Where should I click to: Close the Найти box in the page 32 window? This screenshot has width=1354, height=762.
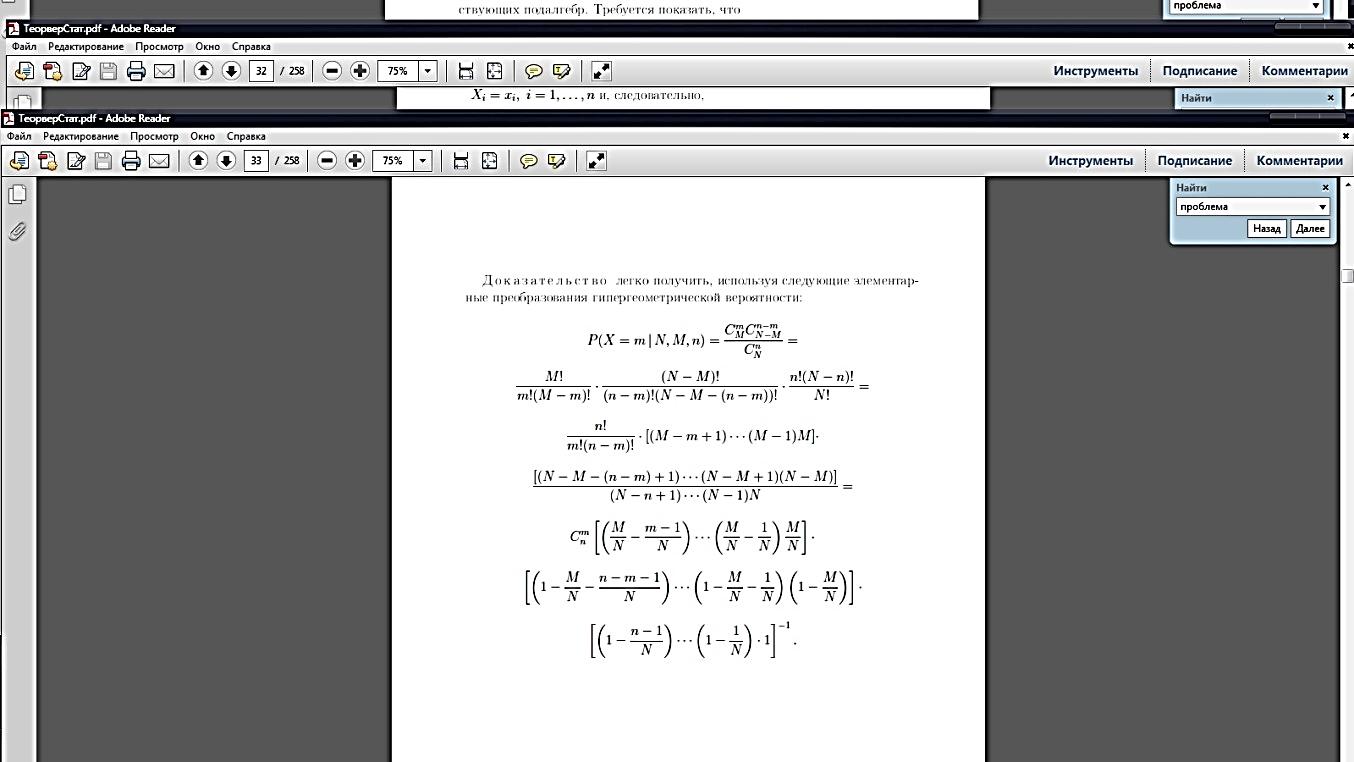[1330, 98]
